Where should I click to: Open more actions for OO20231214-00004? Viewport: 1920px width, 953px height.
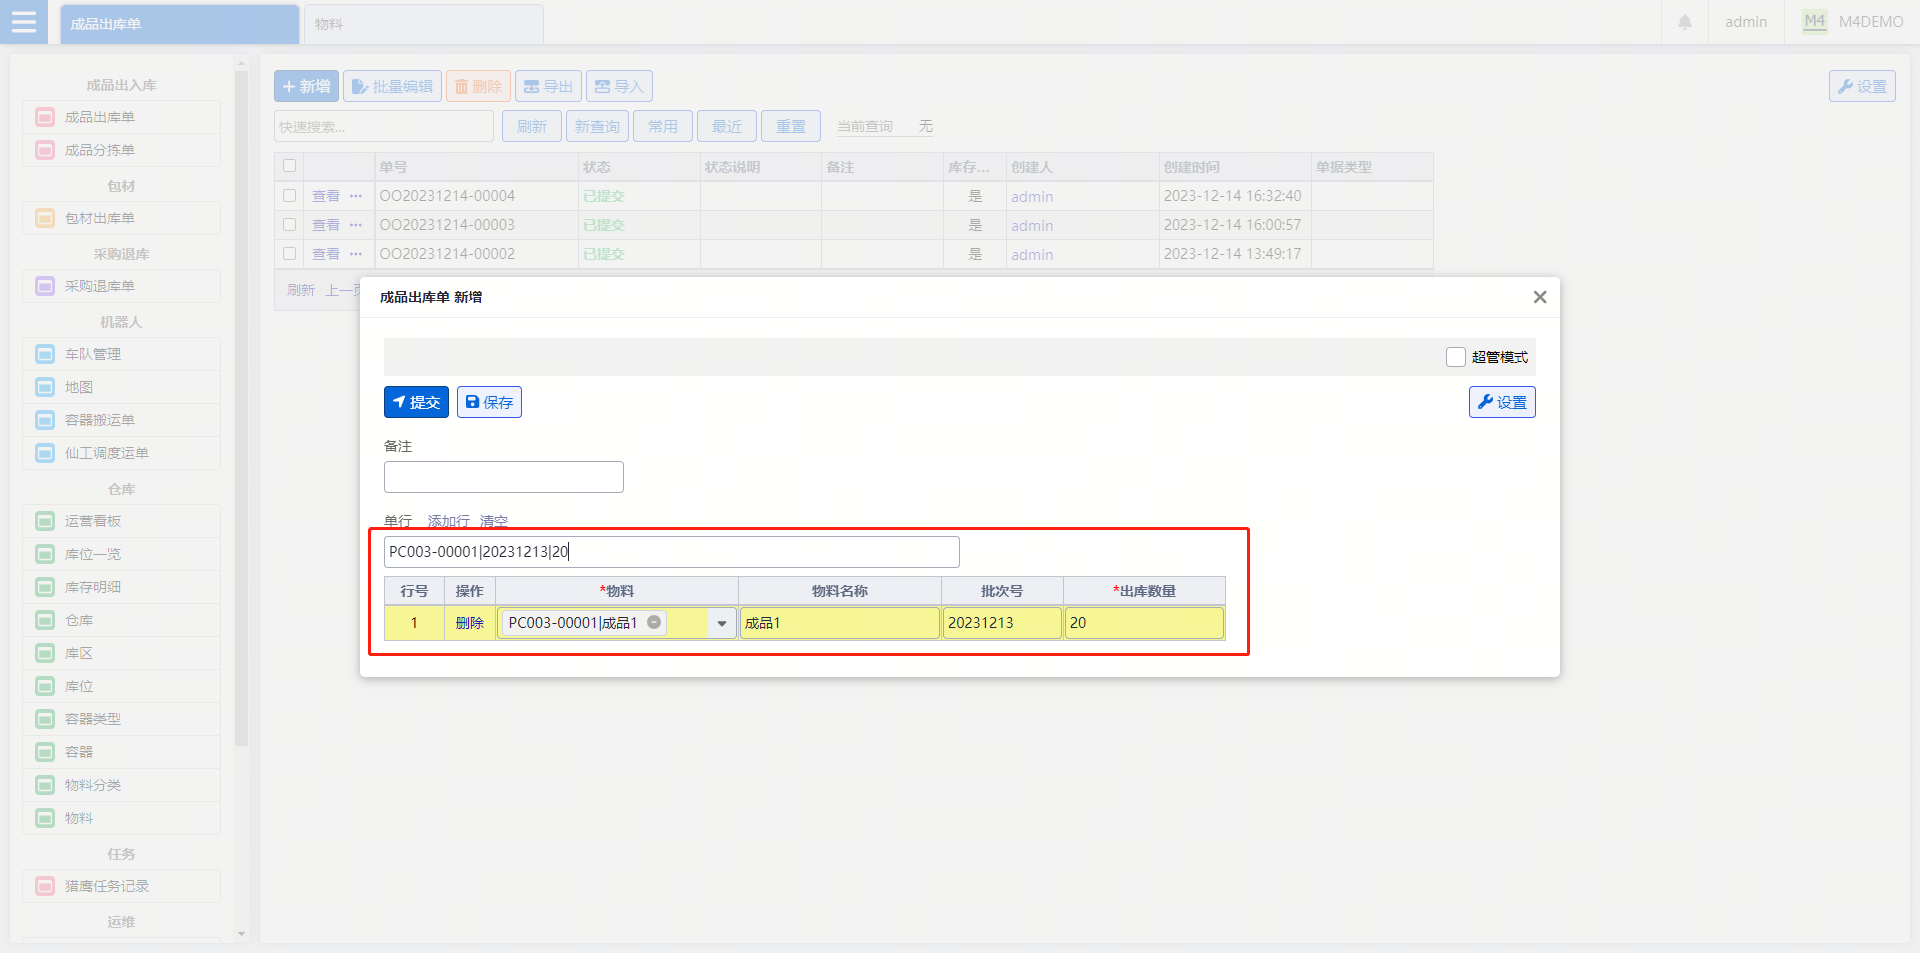pos(356,196)
